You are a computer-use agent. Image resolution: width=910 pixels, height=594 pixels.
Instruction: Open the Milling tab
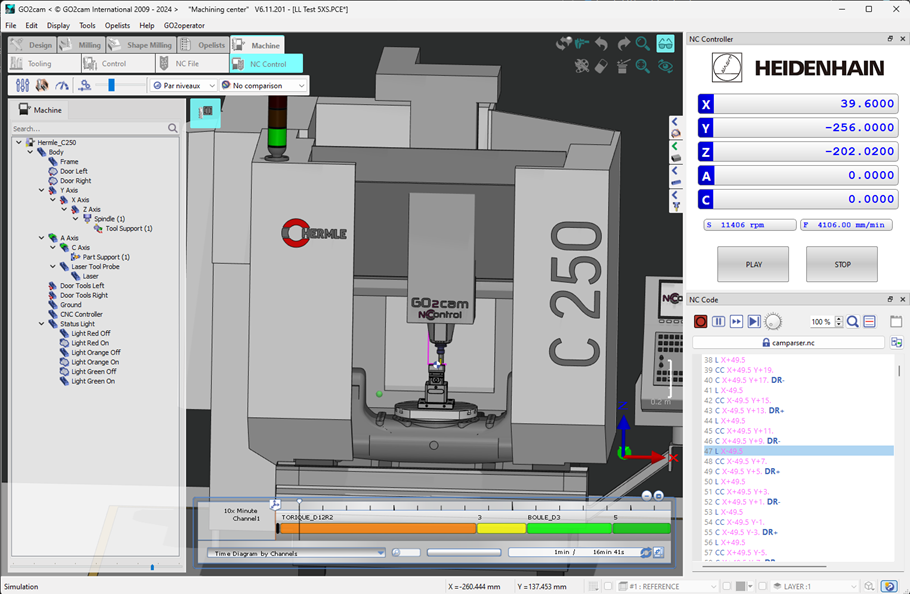point(81,45)
